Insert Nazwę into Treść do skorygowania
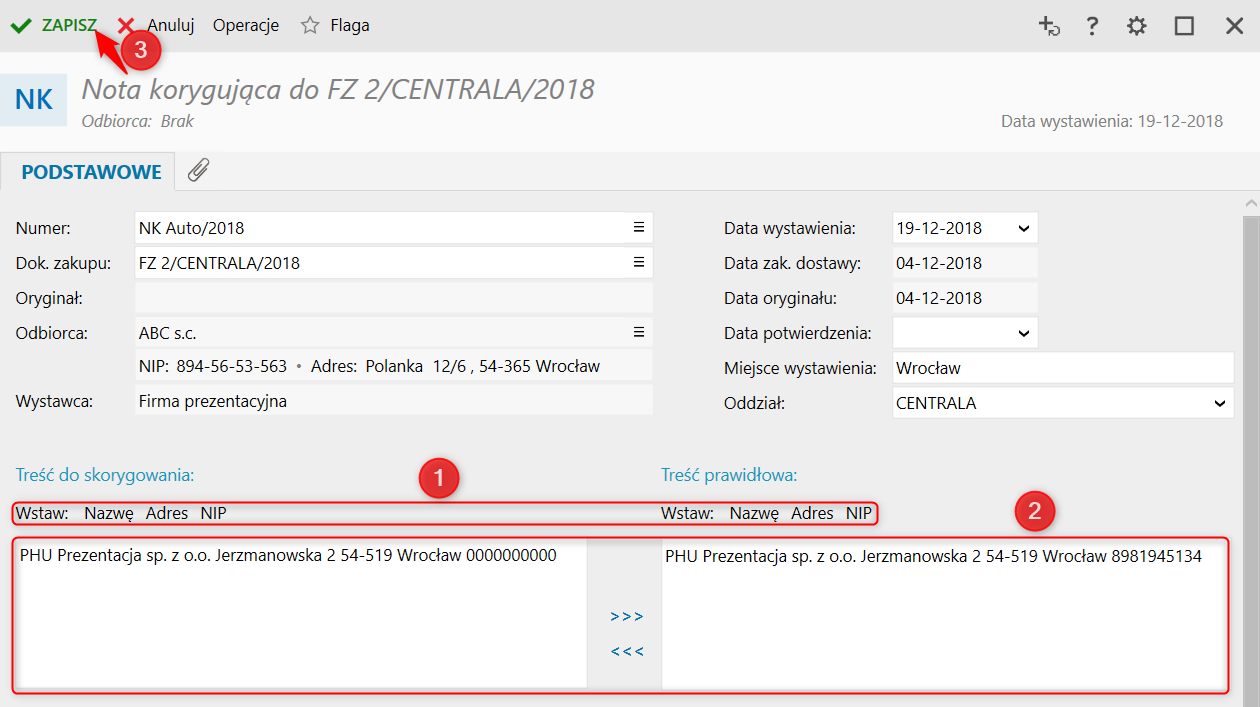 pyautogui.click(x=109, y=513)
